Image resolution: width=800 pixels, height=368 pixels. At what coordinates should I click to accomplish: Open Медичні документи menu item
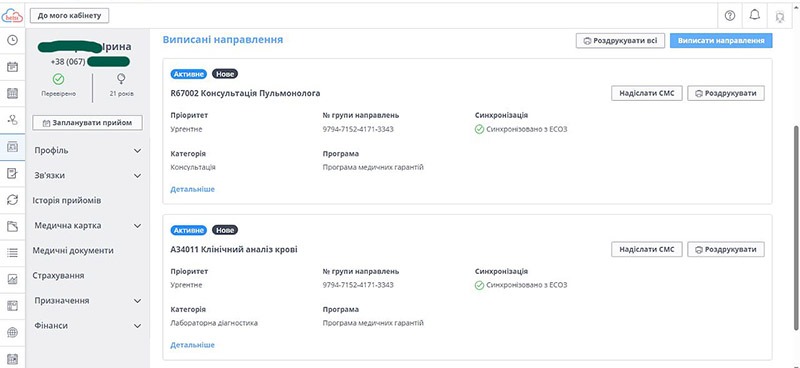[x=73, y=251]
